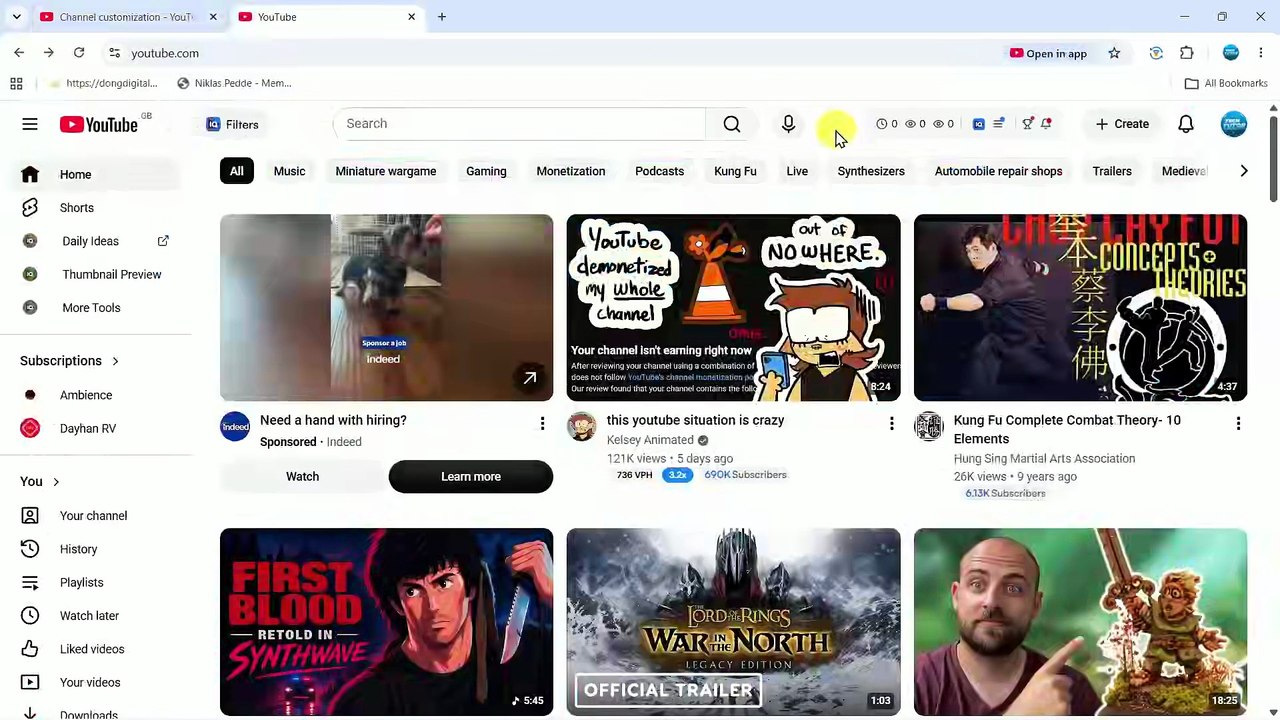Click the magnifier search button
This screenshot has height=720, width=1280.
coord(732,124)
